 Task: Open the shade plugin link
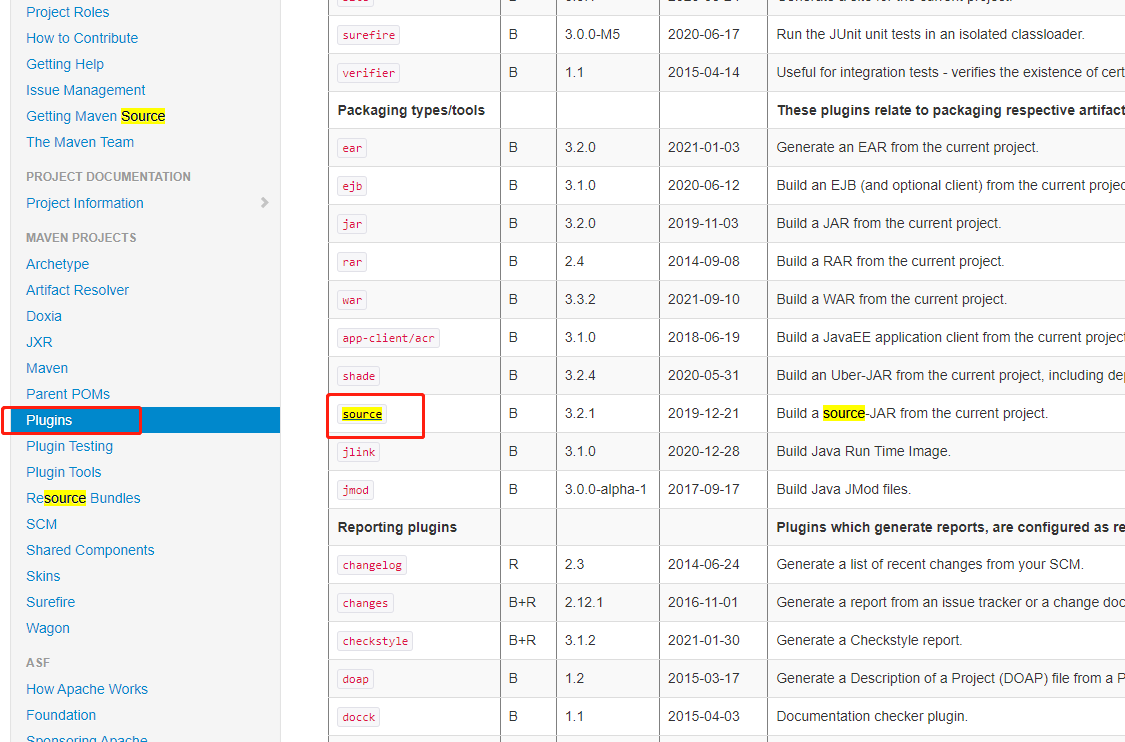(x=359, y=376)
